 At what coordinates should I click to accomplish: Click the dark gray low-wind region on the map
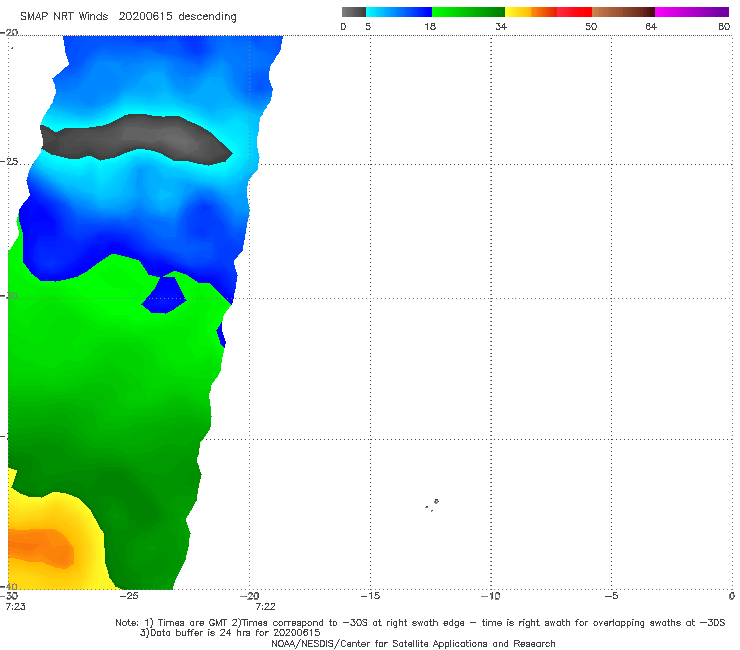click(137, 139)
